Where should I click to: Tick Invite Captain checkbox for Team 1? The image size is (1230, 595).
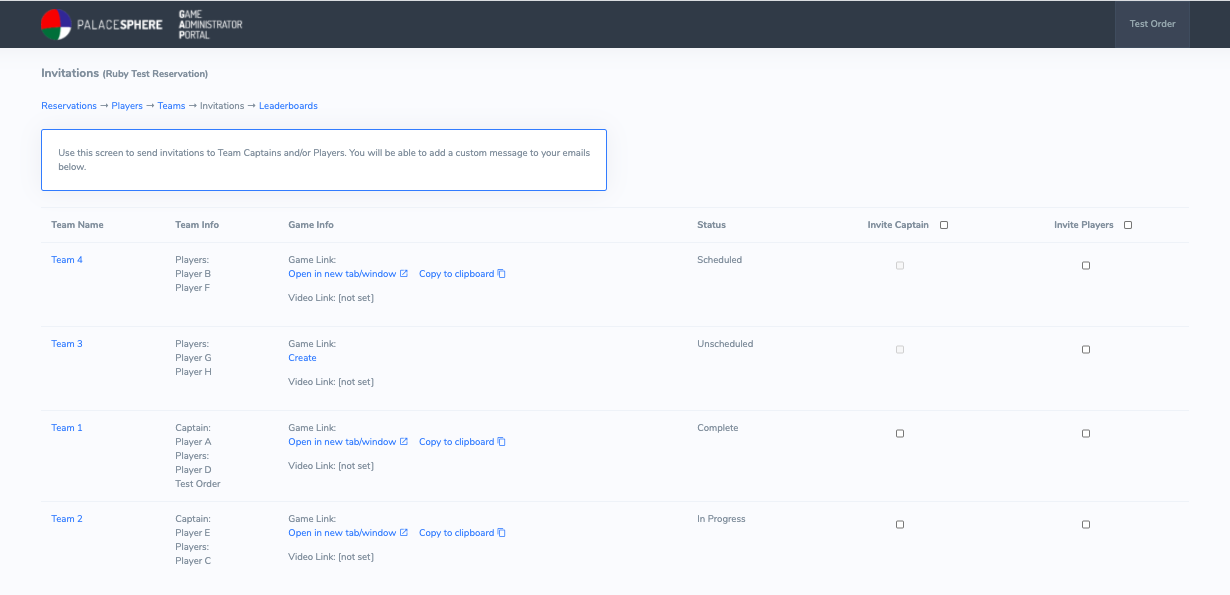[x=900, y=434]
